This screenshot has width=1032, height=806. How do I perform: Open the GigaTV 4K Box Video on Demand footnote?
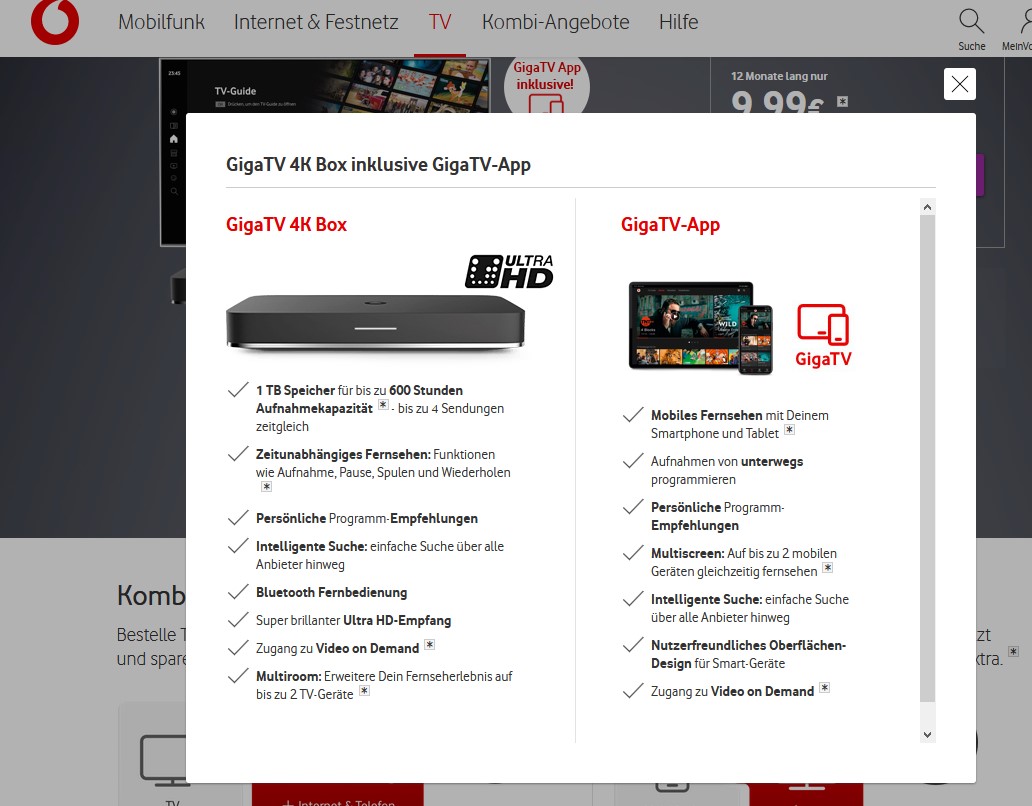(x=429, y=645)
